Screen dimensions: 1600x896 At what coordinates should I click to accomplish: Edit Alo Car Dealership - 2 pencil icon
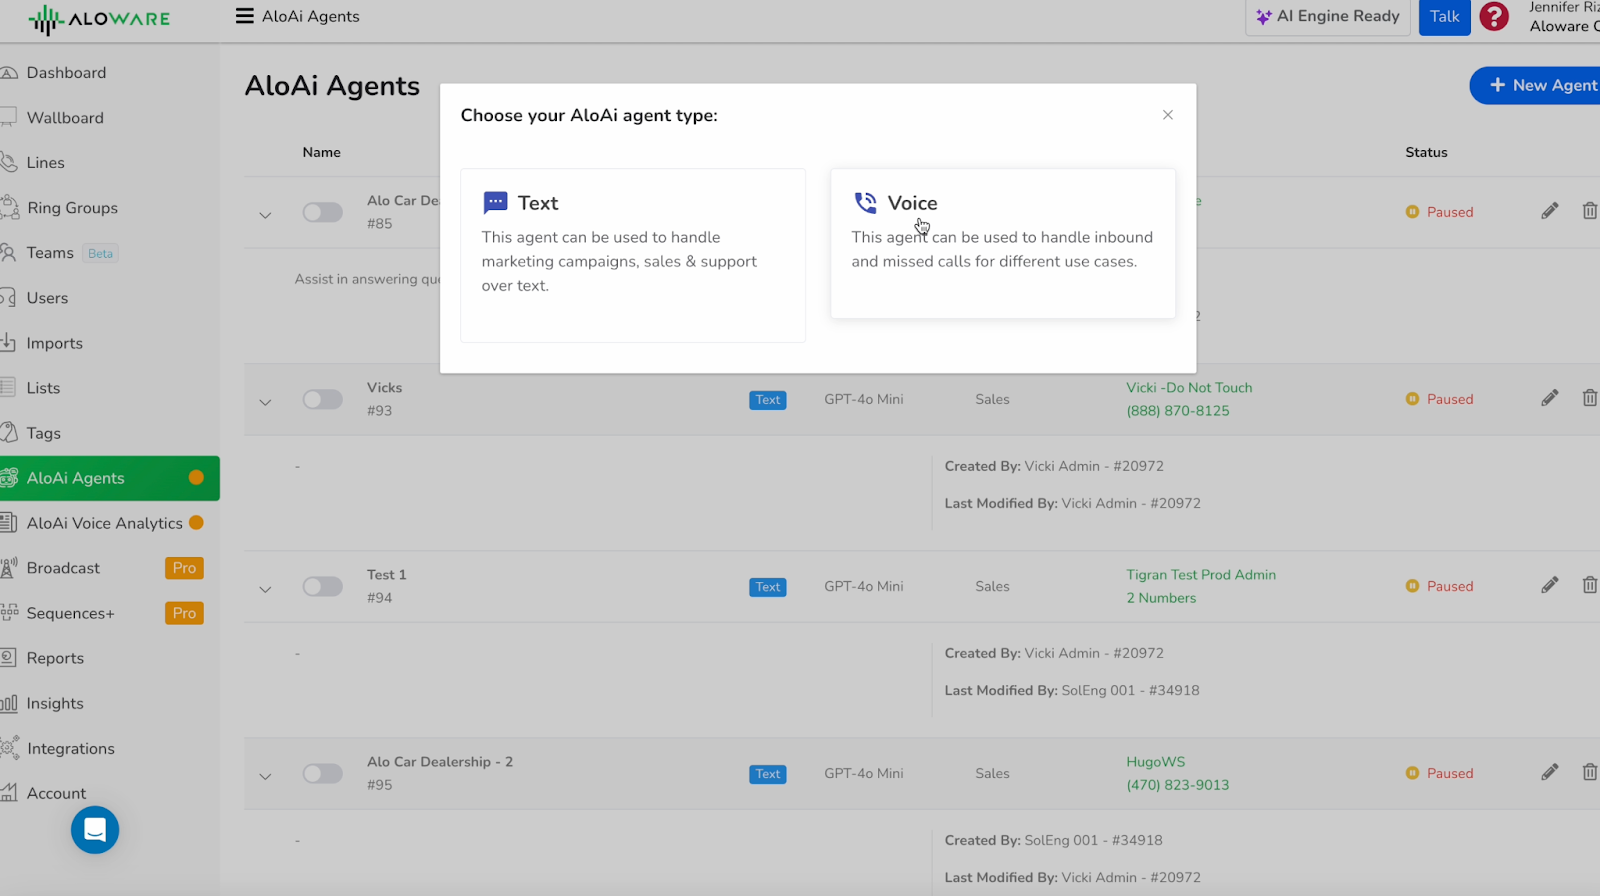(1549, 772)
